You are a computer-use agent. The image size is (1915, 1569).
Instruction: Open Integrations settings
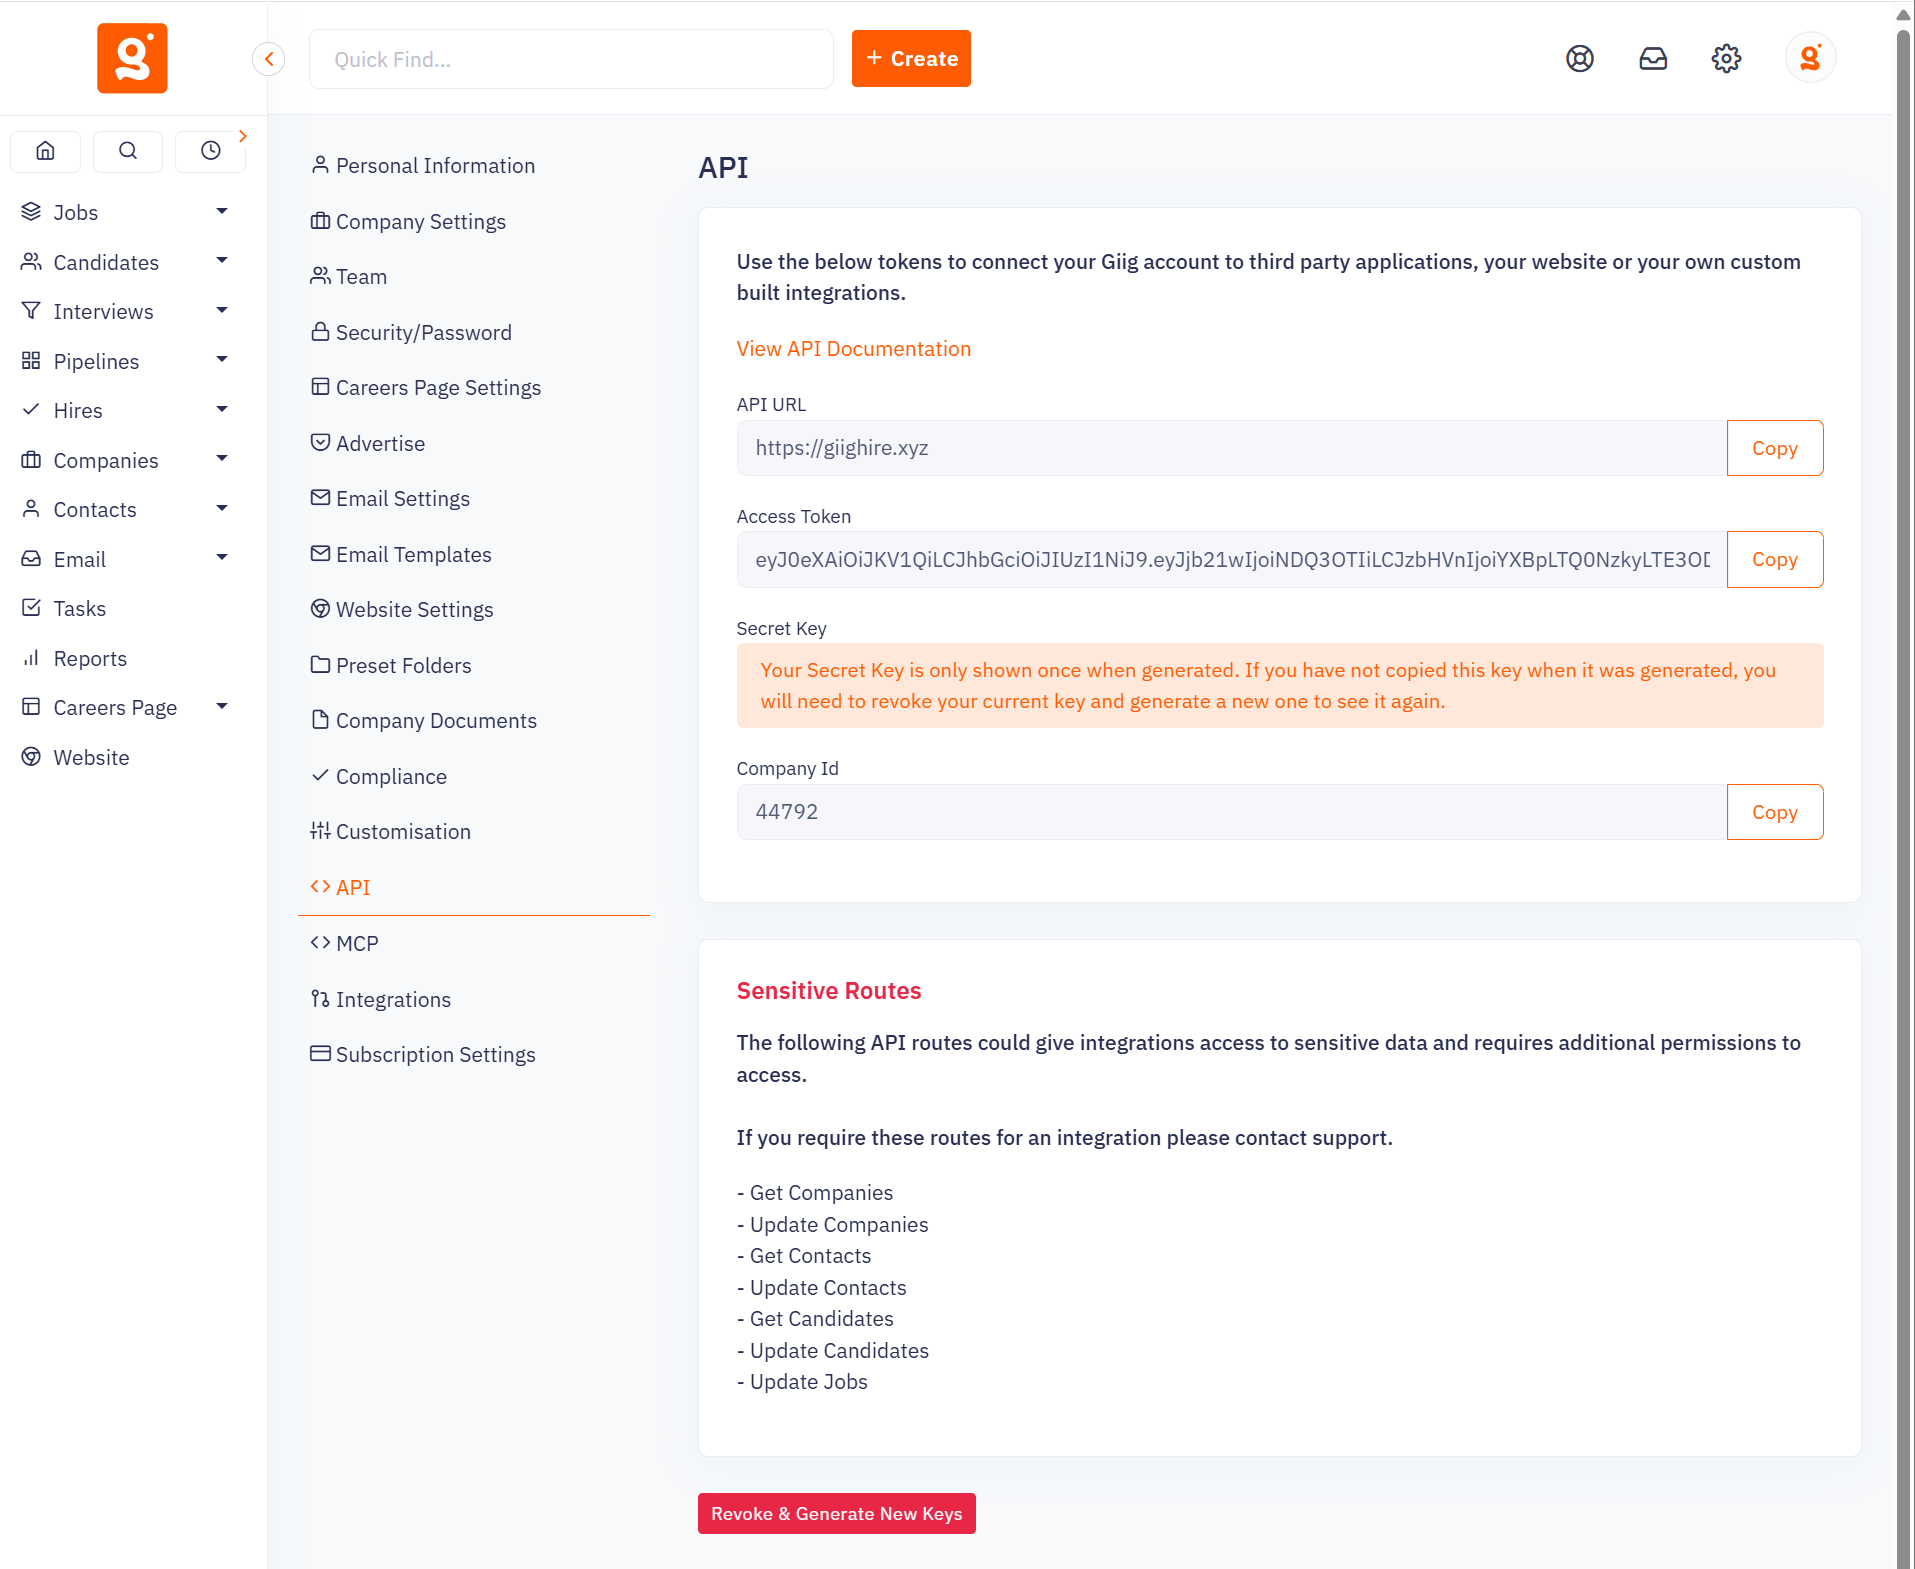[x=381, y=999]
